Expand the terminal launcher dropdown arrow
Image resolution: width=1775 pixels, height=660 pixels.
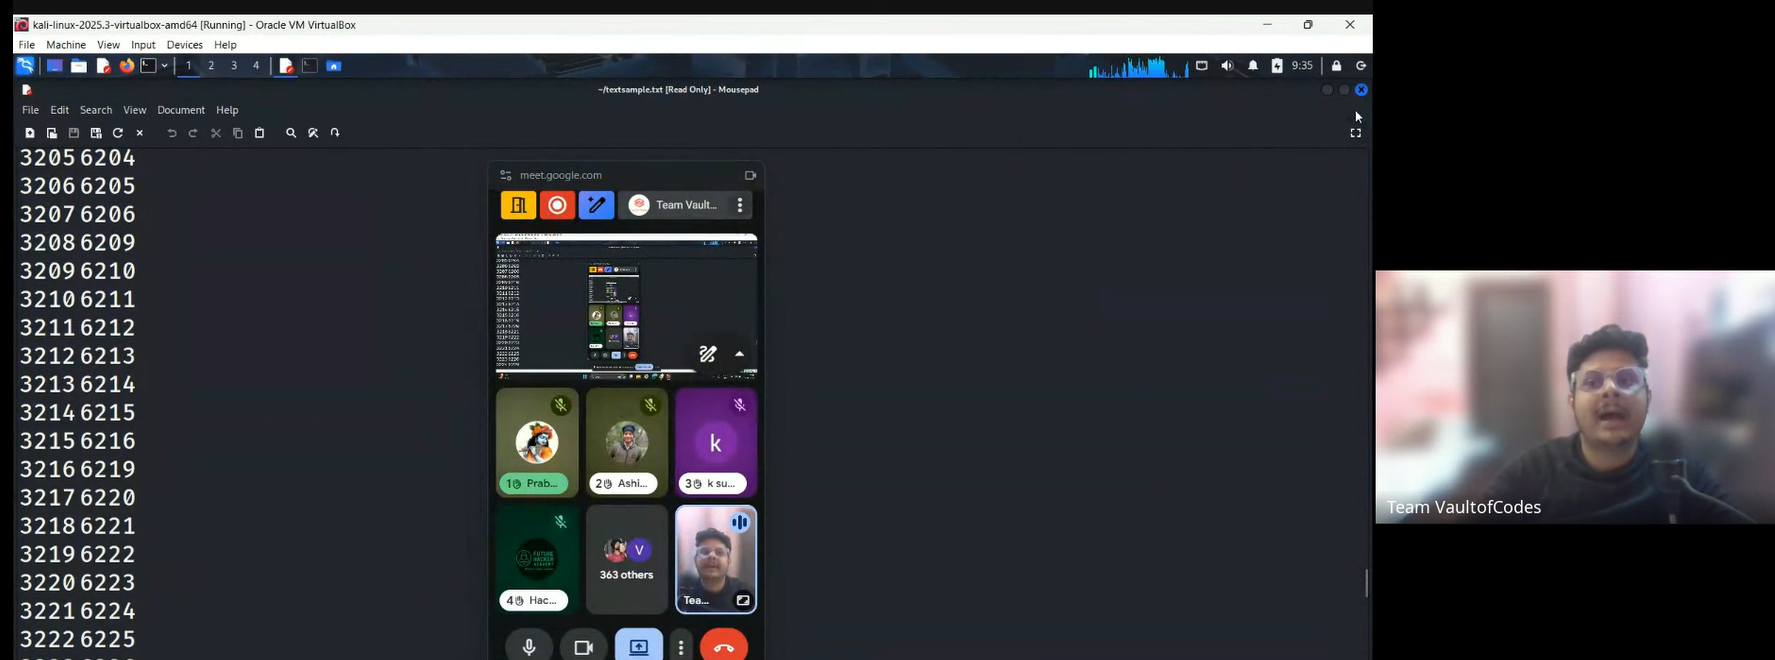pos(165,66)
